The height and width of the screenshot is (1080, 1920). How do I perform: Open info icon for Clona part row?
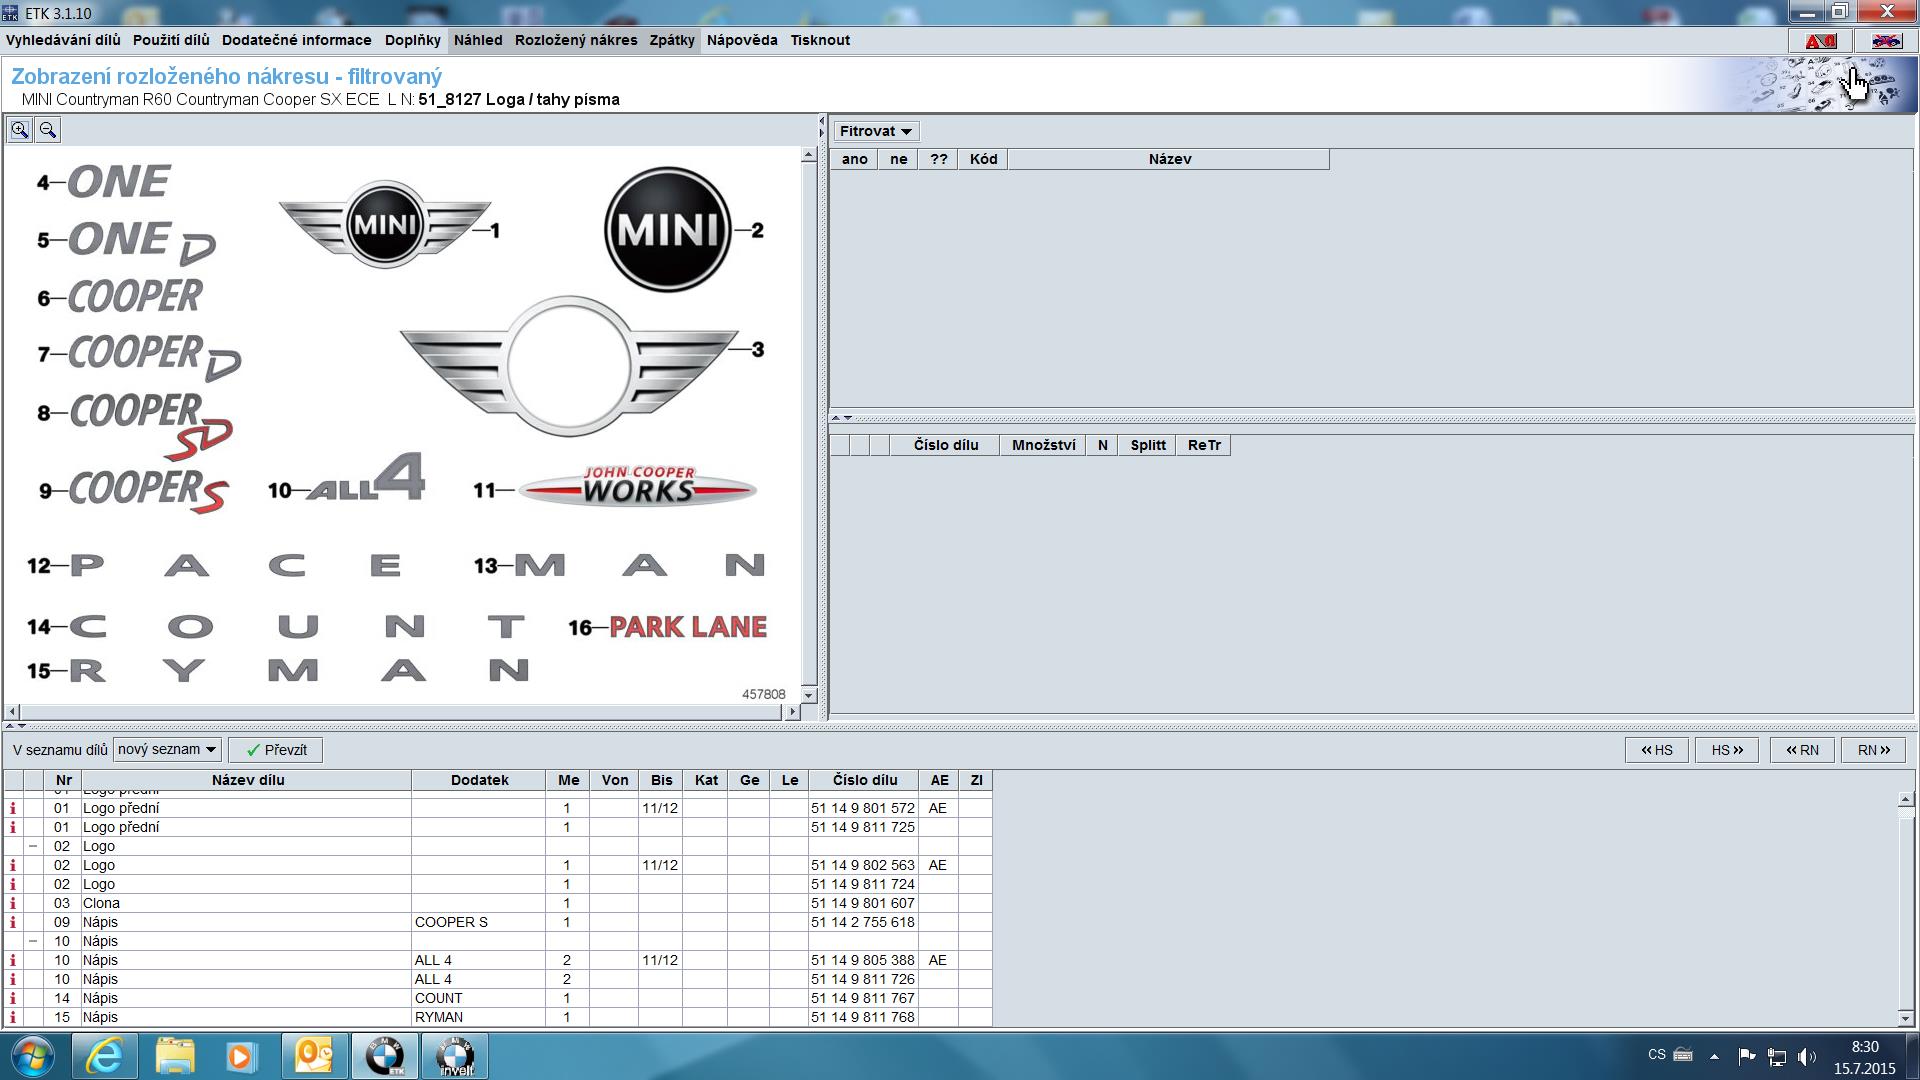(x=13, y=903)
